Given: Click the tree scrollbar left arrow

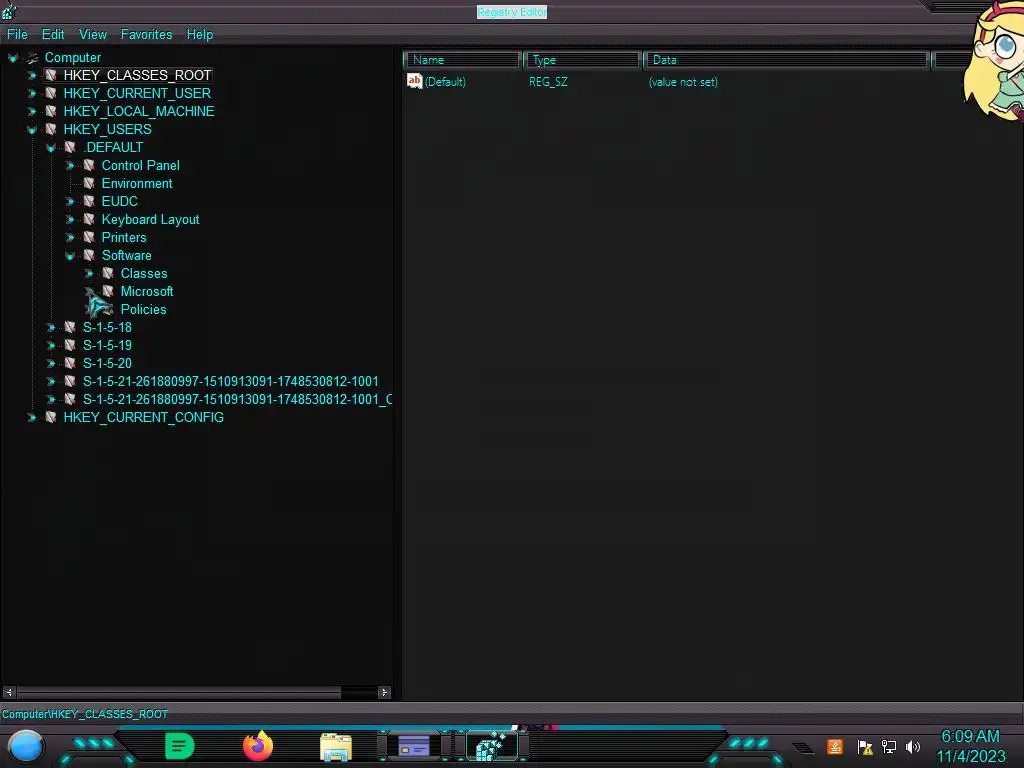Looking at the screenshot, I should [9, 692].
